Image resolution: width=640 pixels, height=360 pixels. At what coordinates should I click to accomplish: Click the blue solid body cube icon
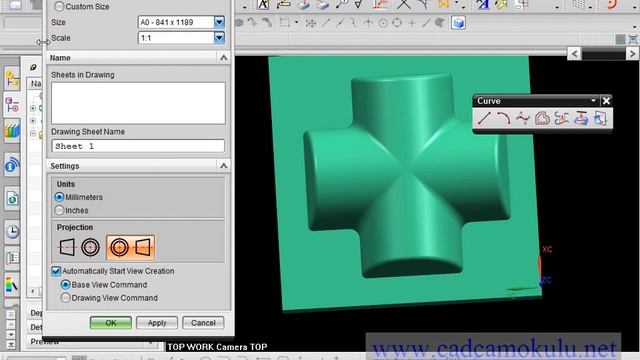tap(458, 23)
